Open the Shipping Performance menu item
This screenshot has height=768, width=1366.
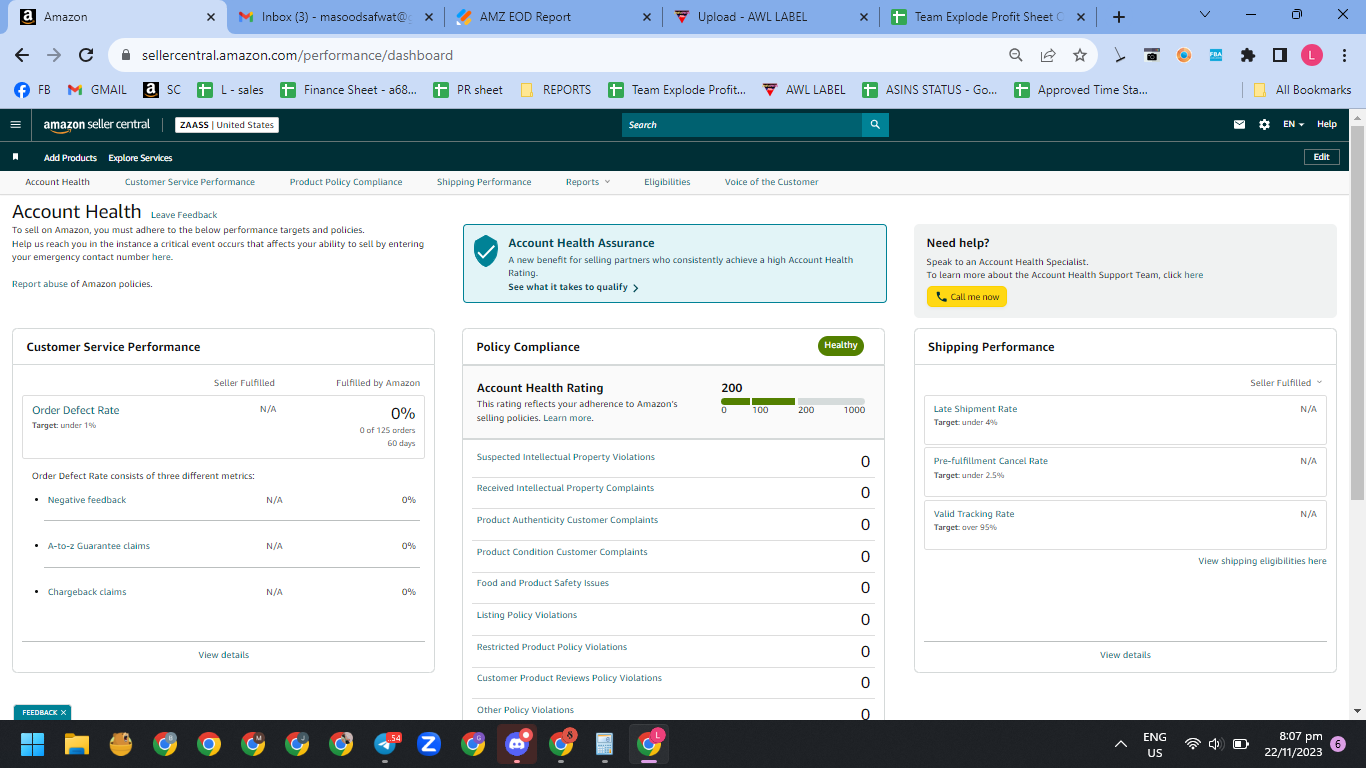click(484, 182)
